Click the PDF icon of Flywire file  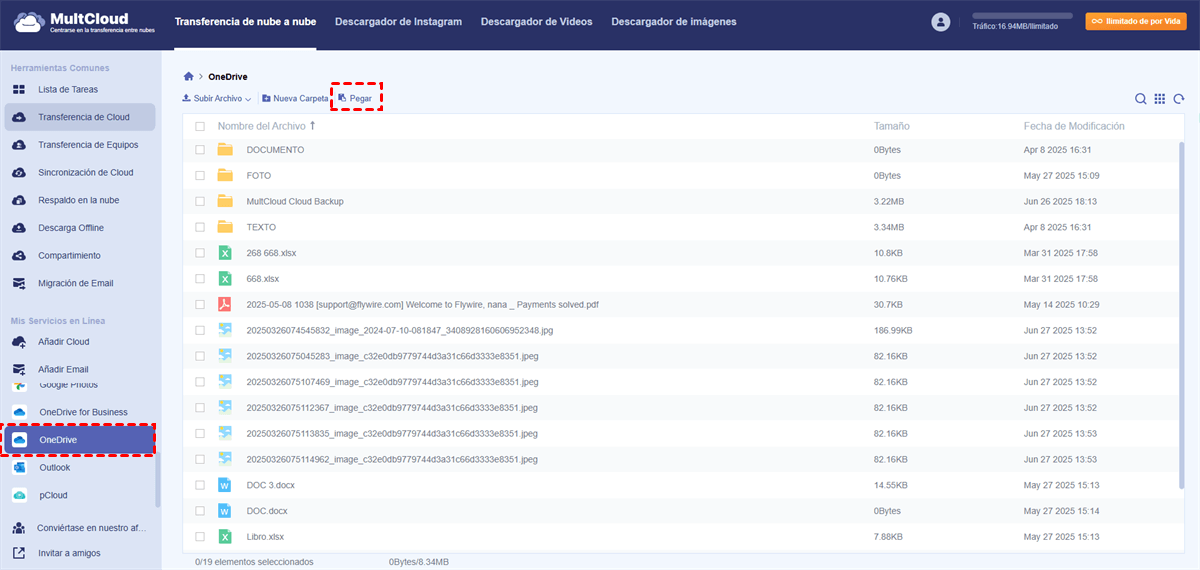tap(225, 304)
